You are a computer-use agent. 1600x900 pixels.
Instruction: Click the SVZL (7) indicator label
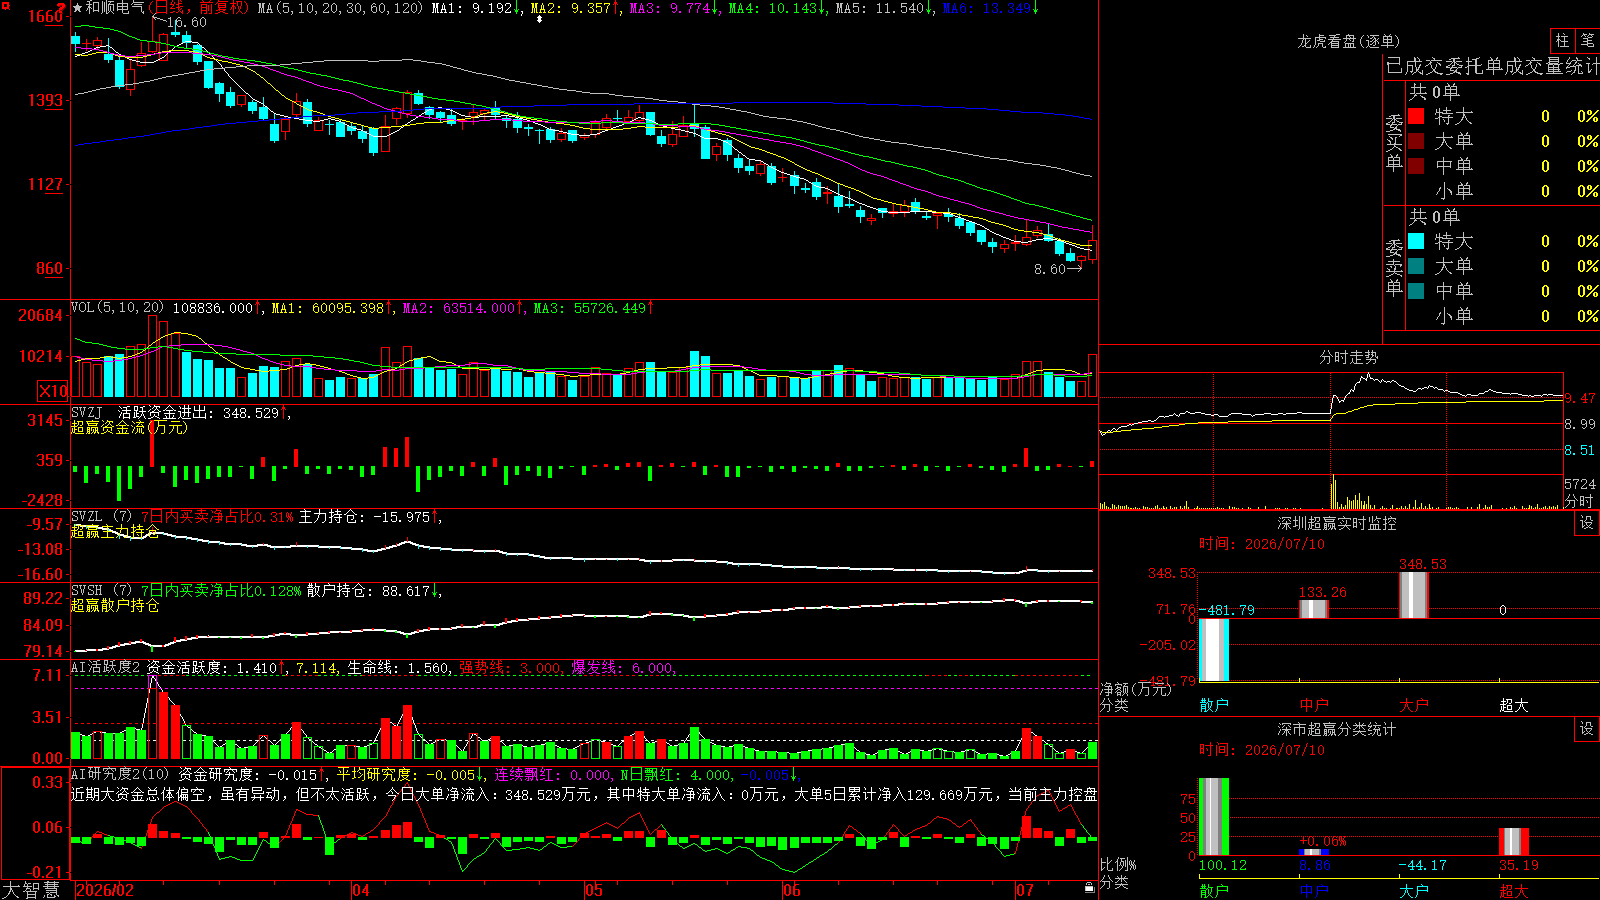[x=101, y=517]
